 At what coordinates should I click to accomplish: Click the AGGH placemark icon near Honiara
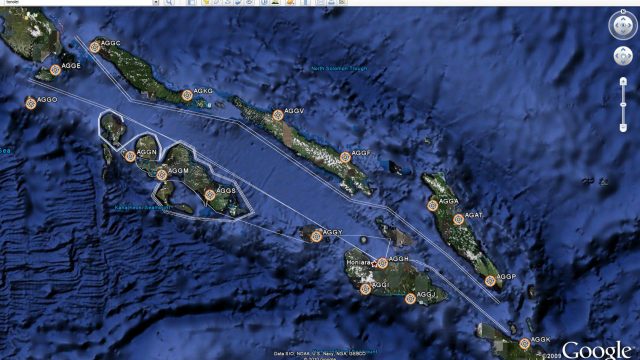[382, 263]
